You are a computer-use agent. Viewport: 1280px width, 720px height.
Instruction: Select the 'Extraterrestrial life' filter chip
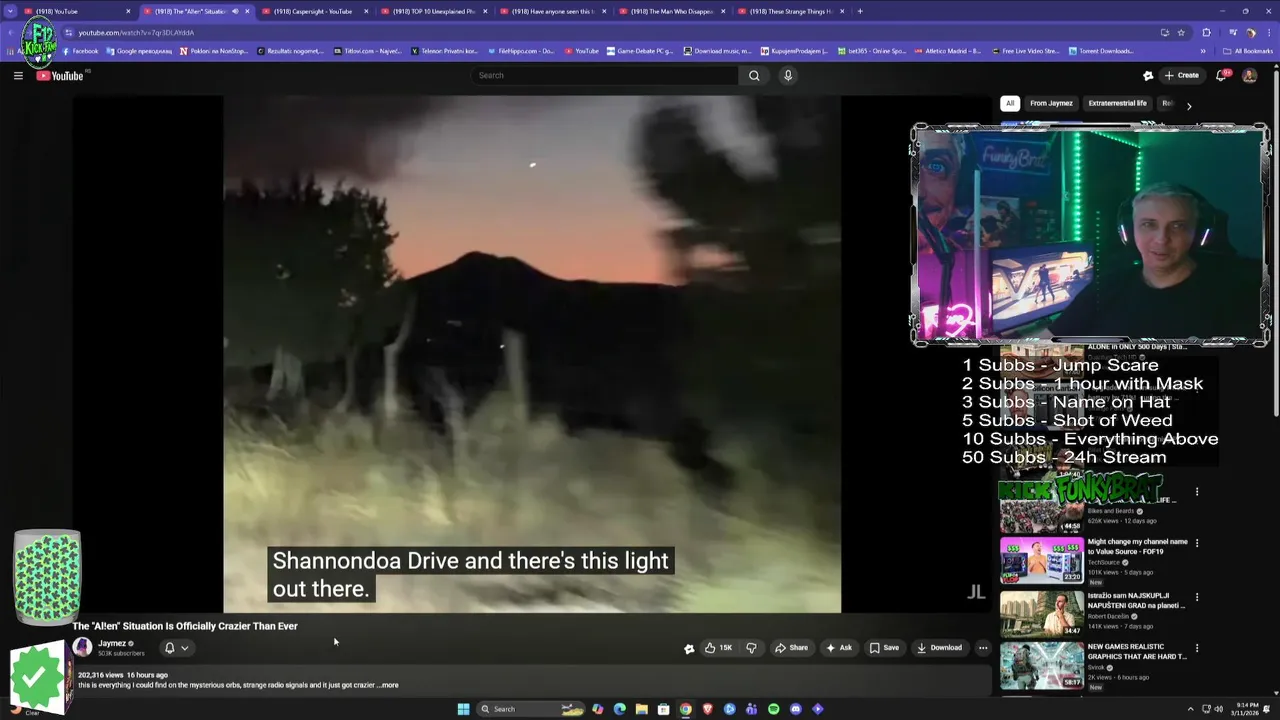(1117, 103)
